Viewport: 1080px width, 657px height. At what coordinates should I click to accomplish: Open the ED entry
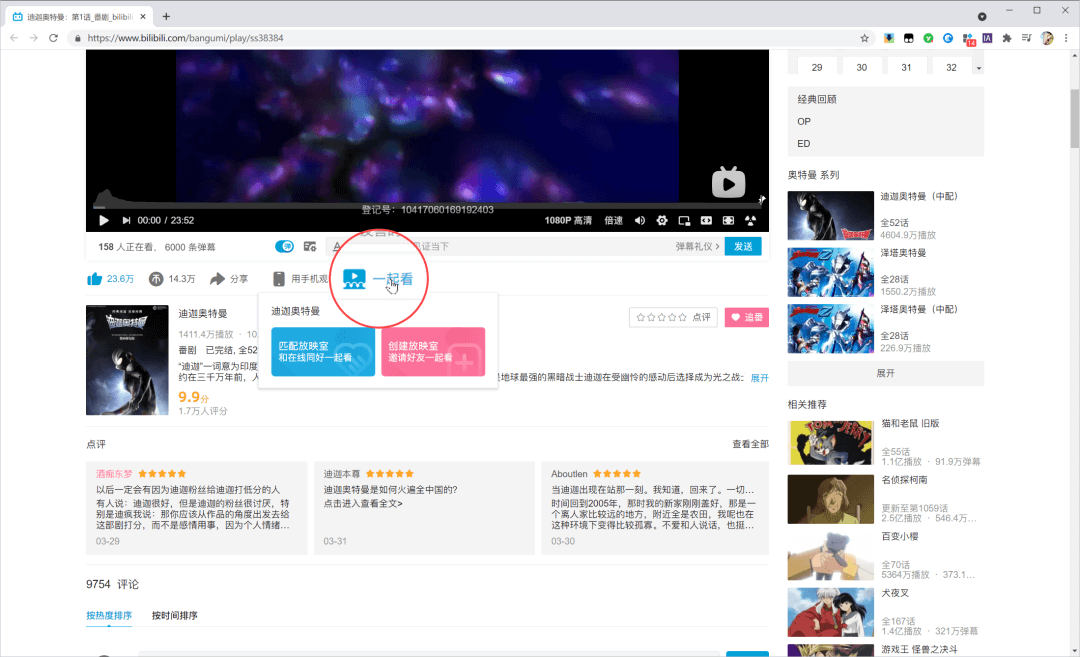point(804,143)
